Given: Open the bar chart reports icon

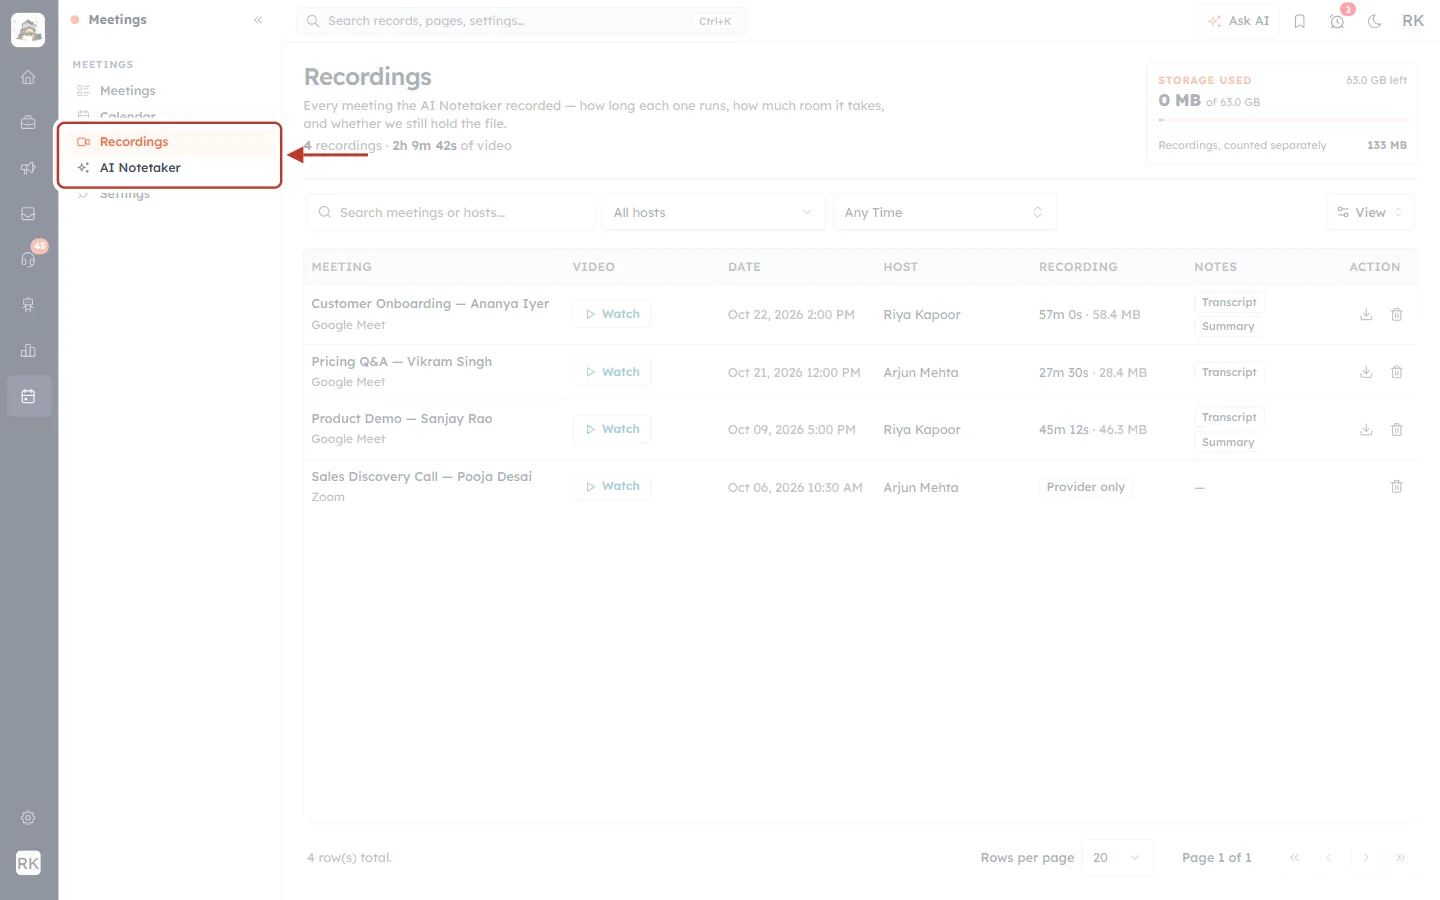Looking at the screenshot, I should [x=28, y=350].
